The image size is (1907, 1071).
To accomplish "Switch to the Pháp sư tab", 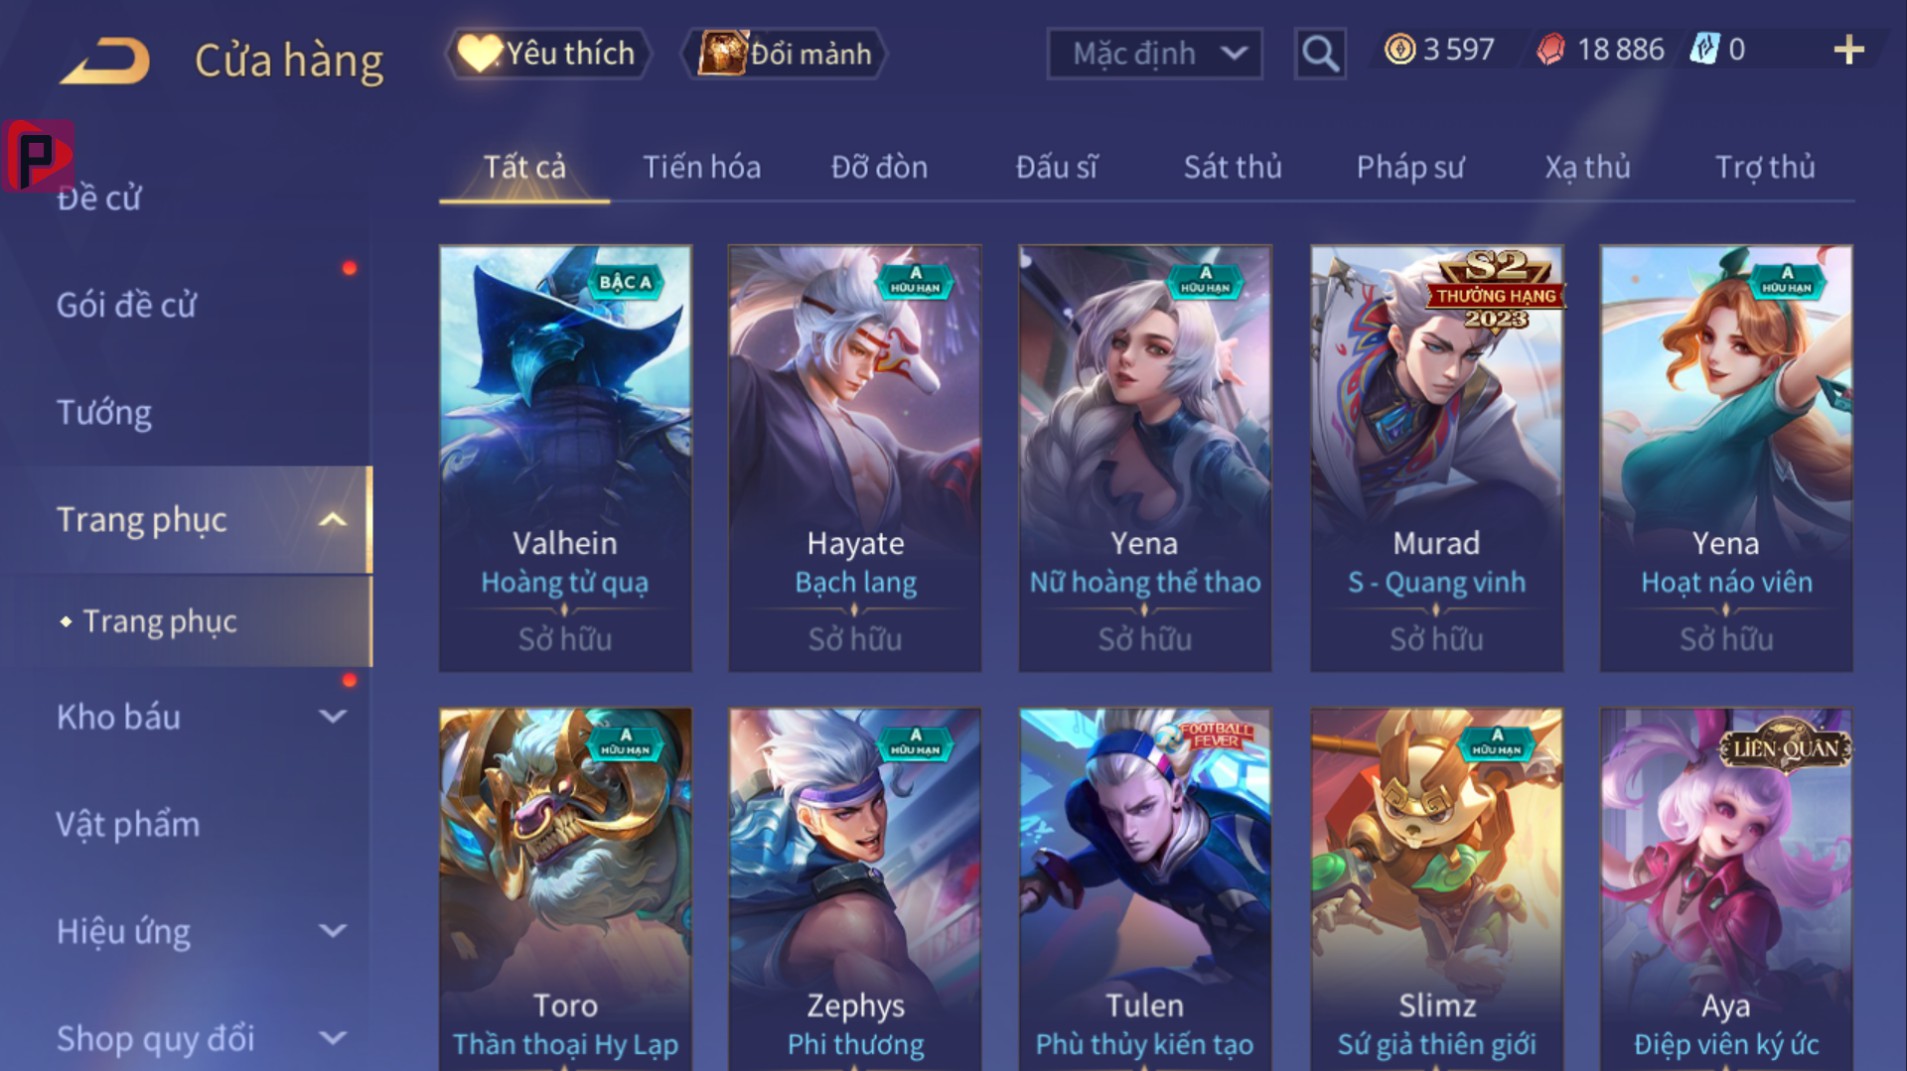I will [1410, 167].
